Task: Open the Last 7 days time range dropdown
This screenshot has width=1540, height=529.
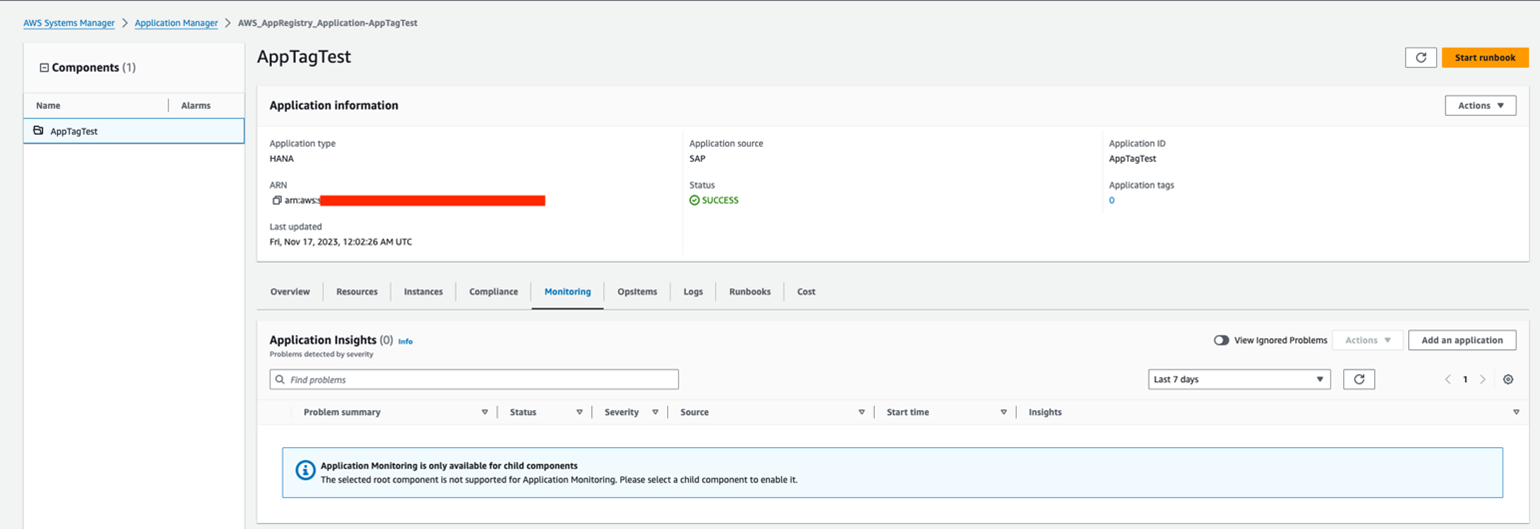Action: [1239, 379]
